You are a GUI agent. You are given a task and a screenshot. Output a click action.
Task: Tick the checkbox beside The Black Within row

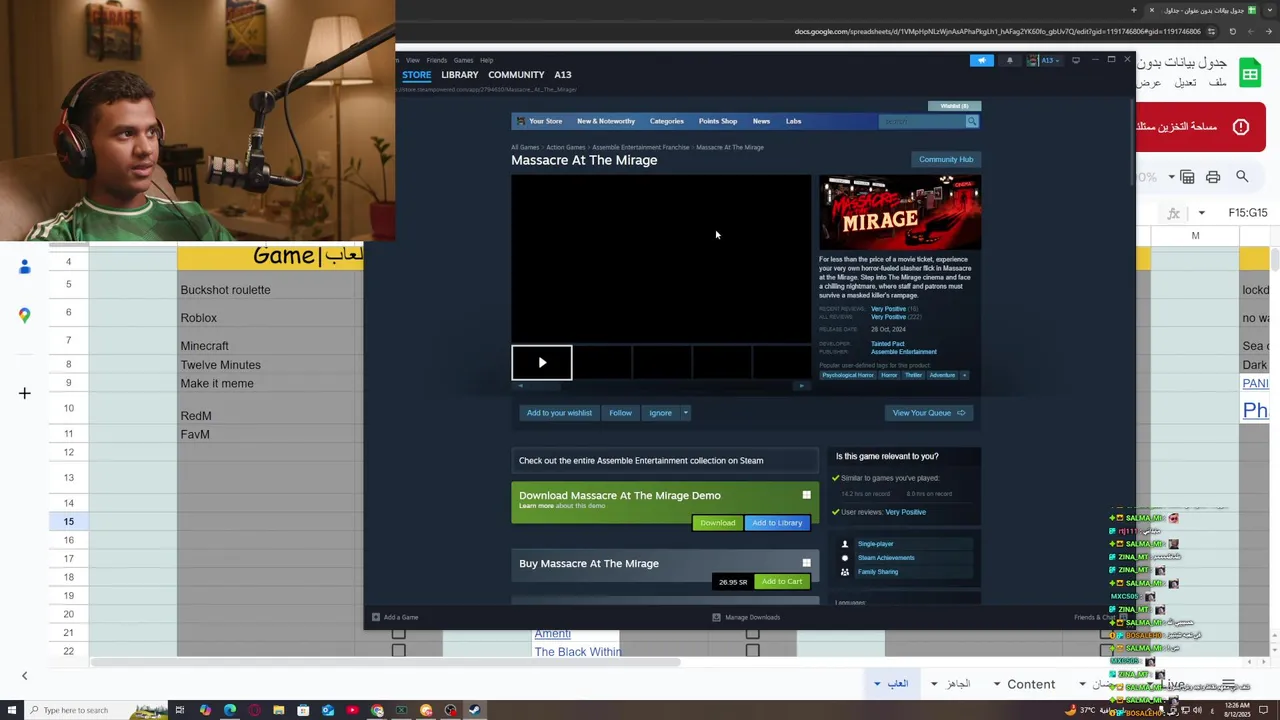(x=398, y=651)
